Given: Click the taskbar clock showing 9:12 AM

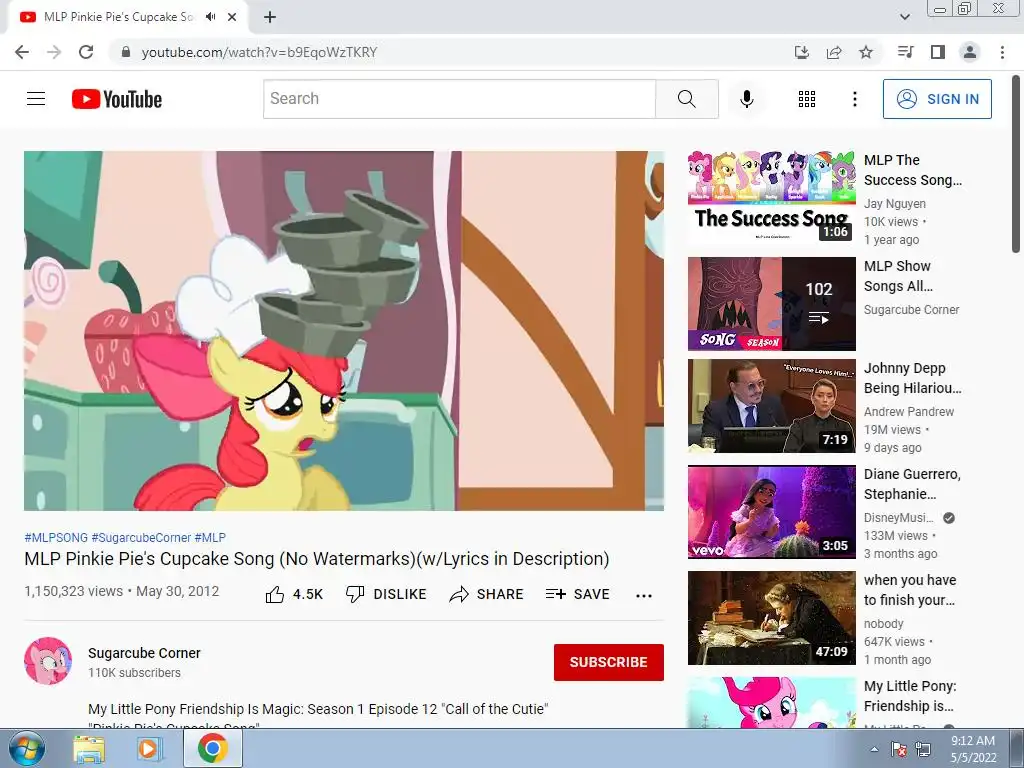Looking at the screenshot, I should click(973, 749).
